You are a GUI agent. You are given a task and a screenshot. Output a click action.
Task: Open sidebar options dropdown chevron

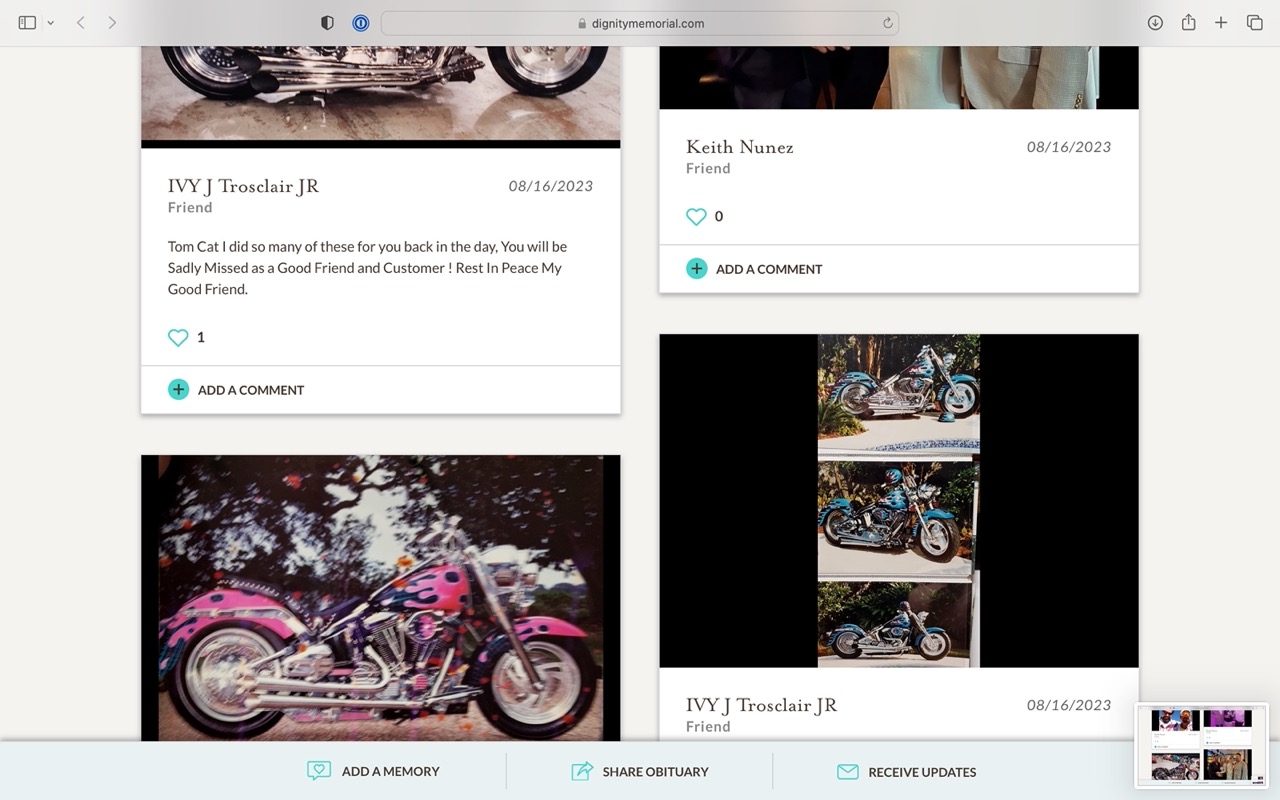coord(50,23)
